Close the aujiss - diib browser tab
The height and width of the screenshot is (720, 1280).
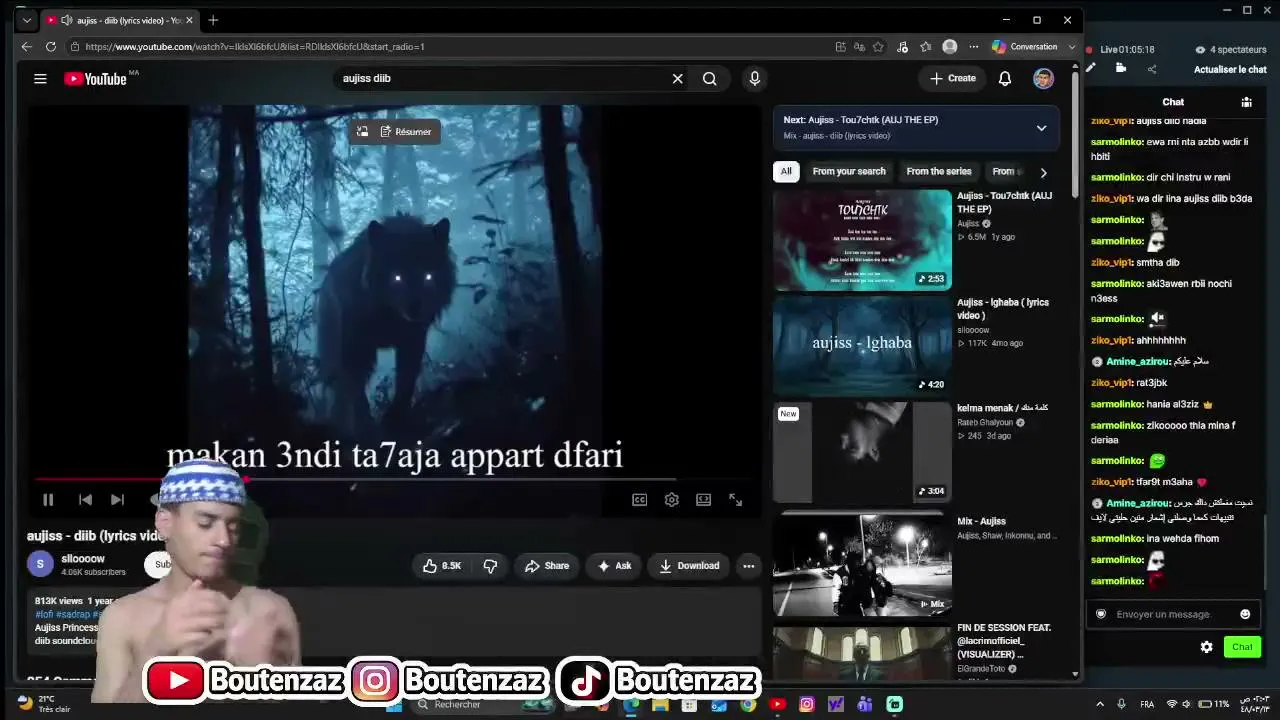[x=187, y=20]
